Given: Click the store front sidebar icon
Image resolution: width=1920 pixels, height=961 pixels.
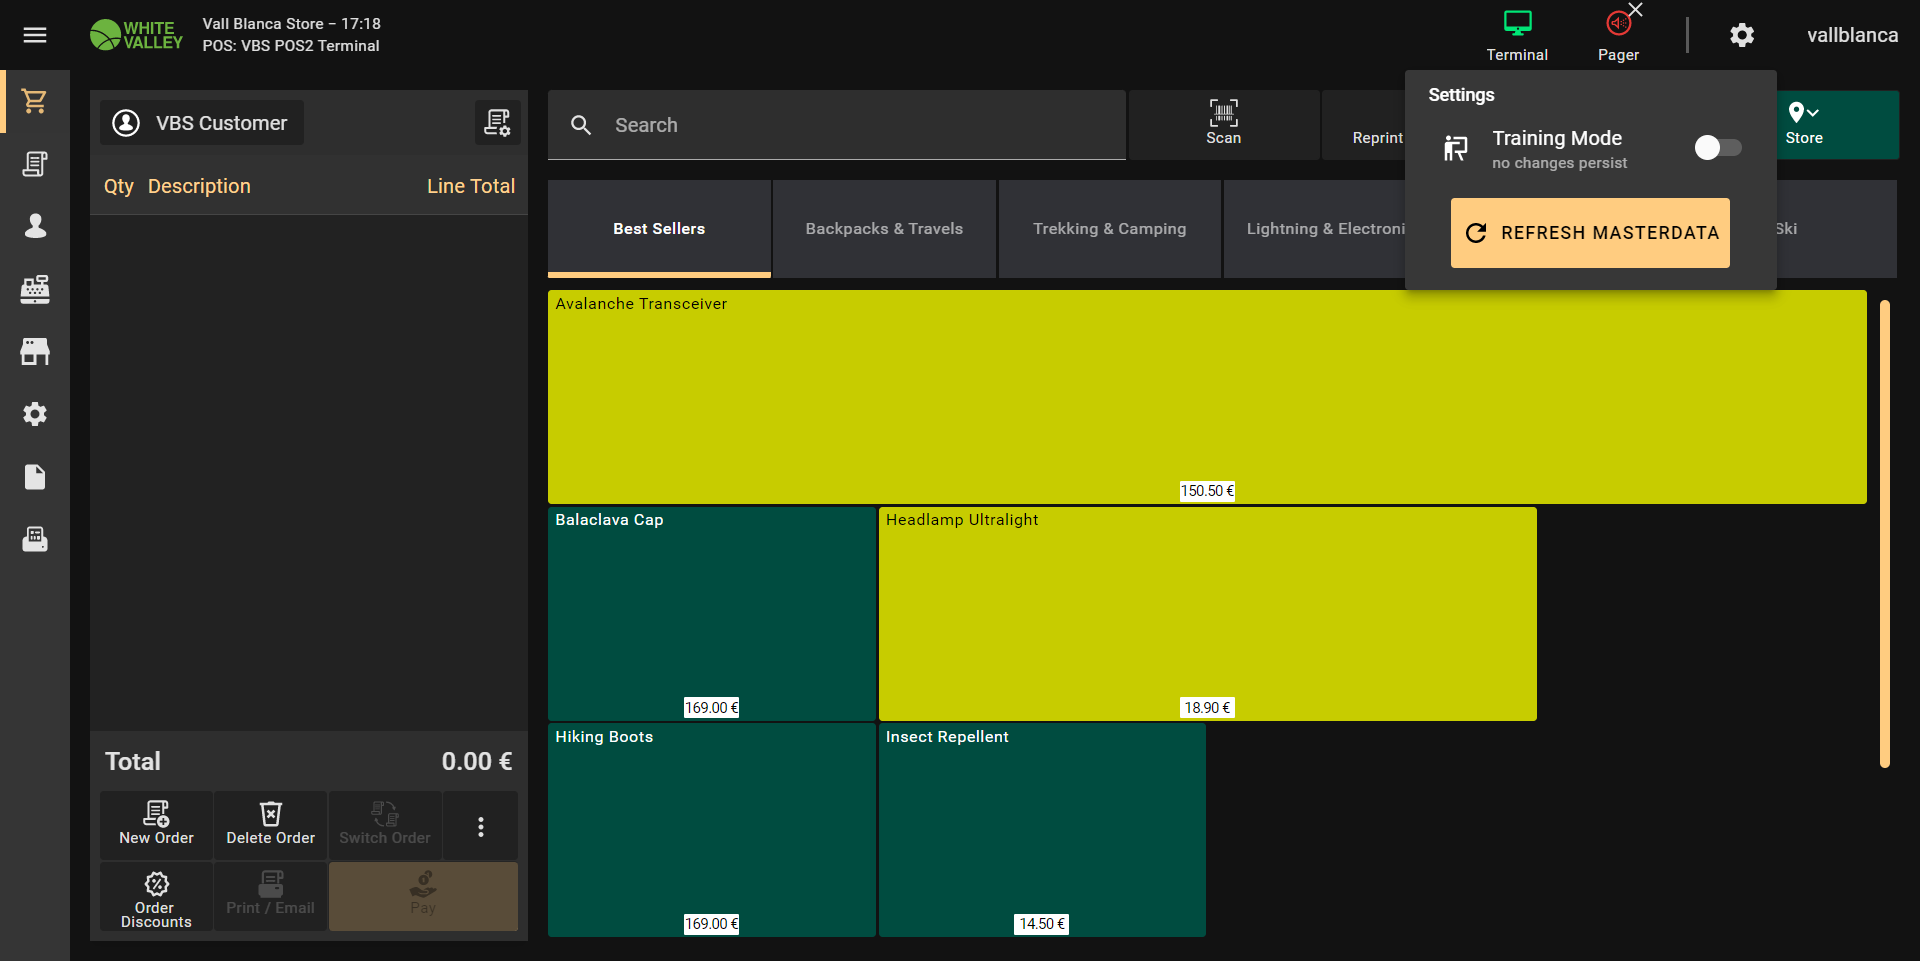Looking at the screenshot, I should tap(35, 351).
